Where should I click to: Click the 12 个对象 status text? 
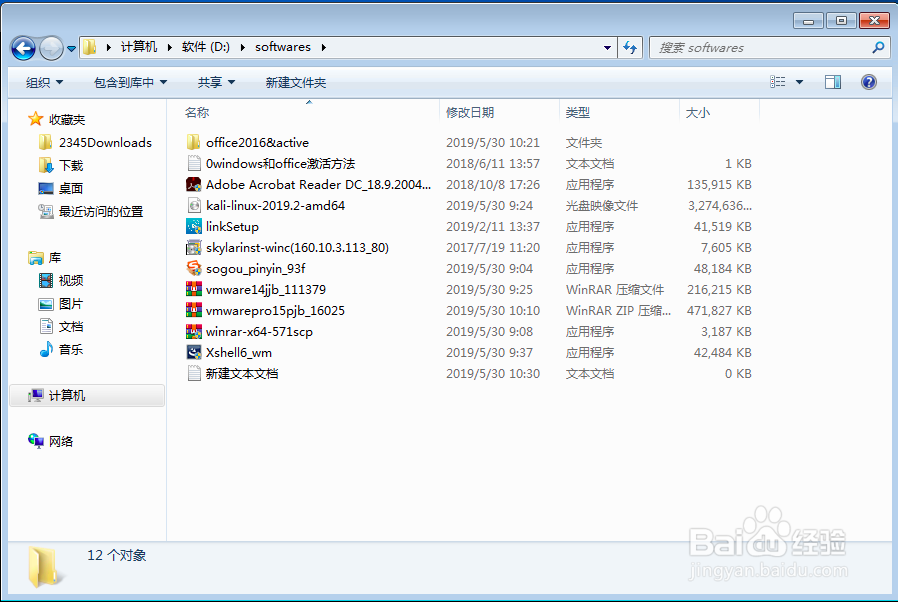pos(116,556)
